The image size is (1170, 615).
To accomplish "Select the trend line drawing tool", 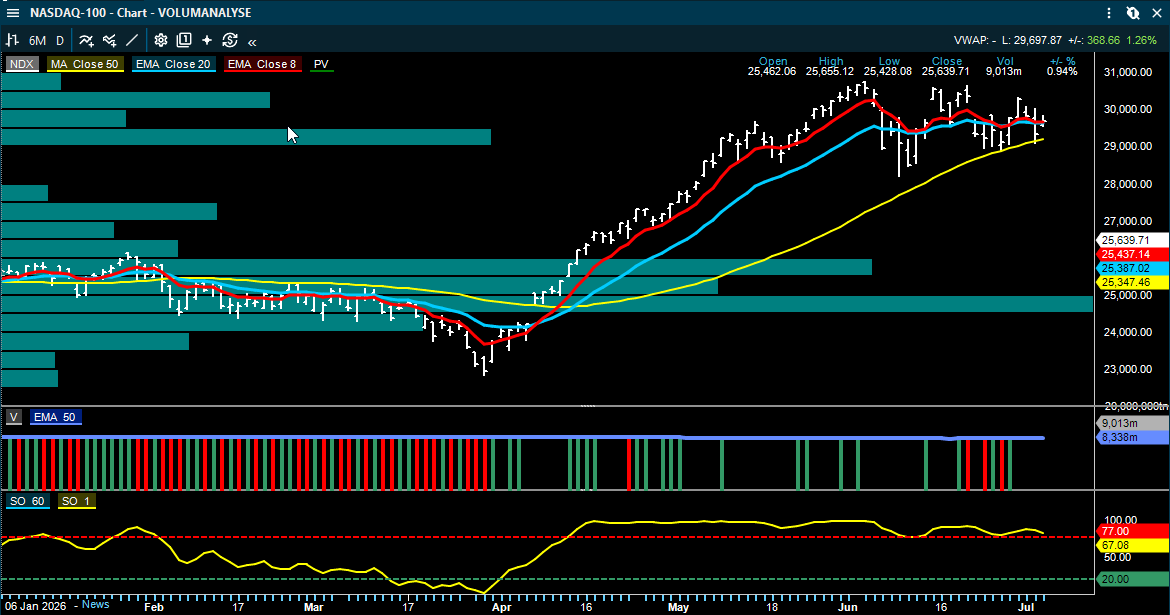I will coord(132,40).
